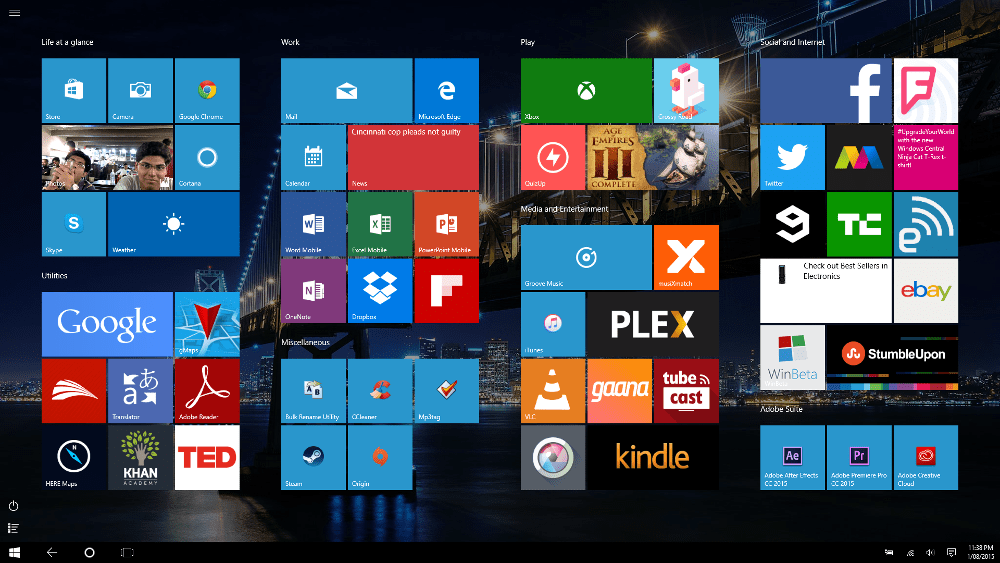Open the OneNote tile
This screenshot has width=1000, height=563.
[x=313, y=291]
